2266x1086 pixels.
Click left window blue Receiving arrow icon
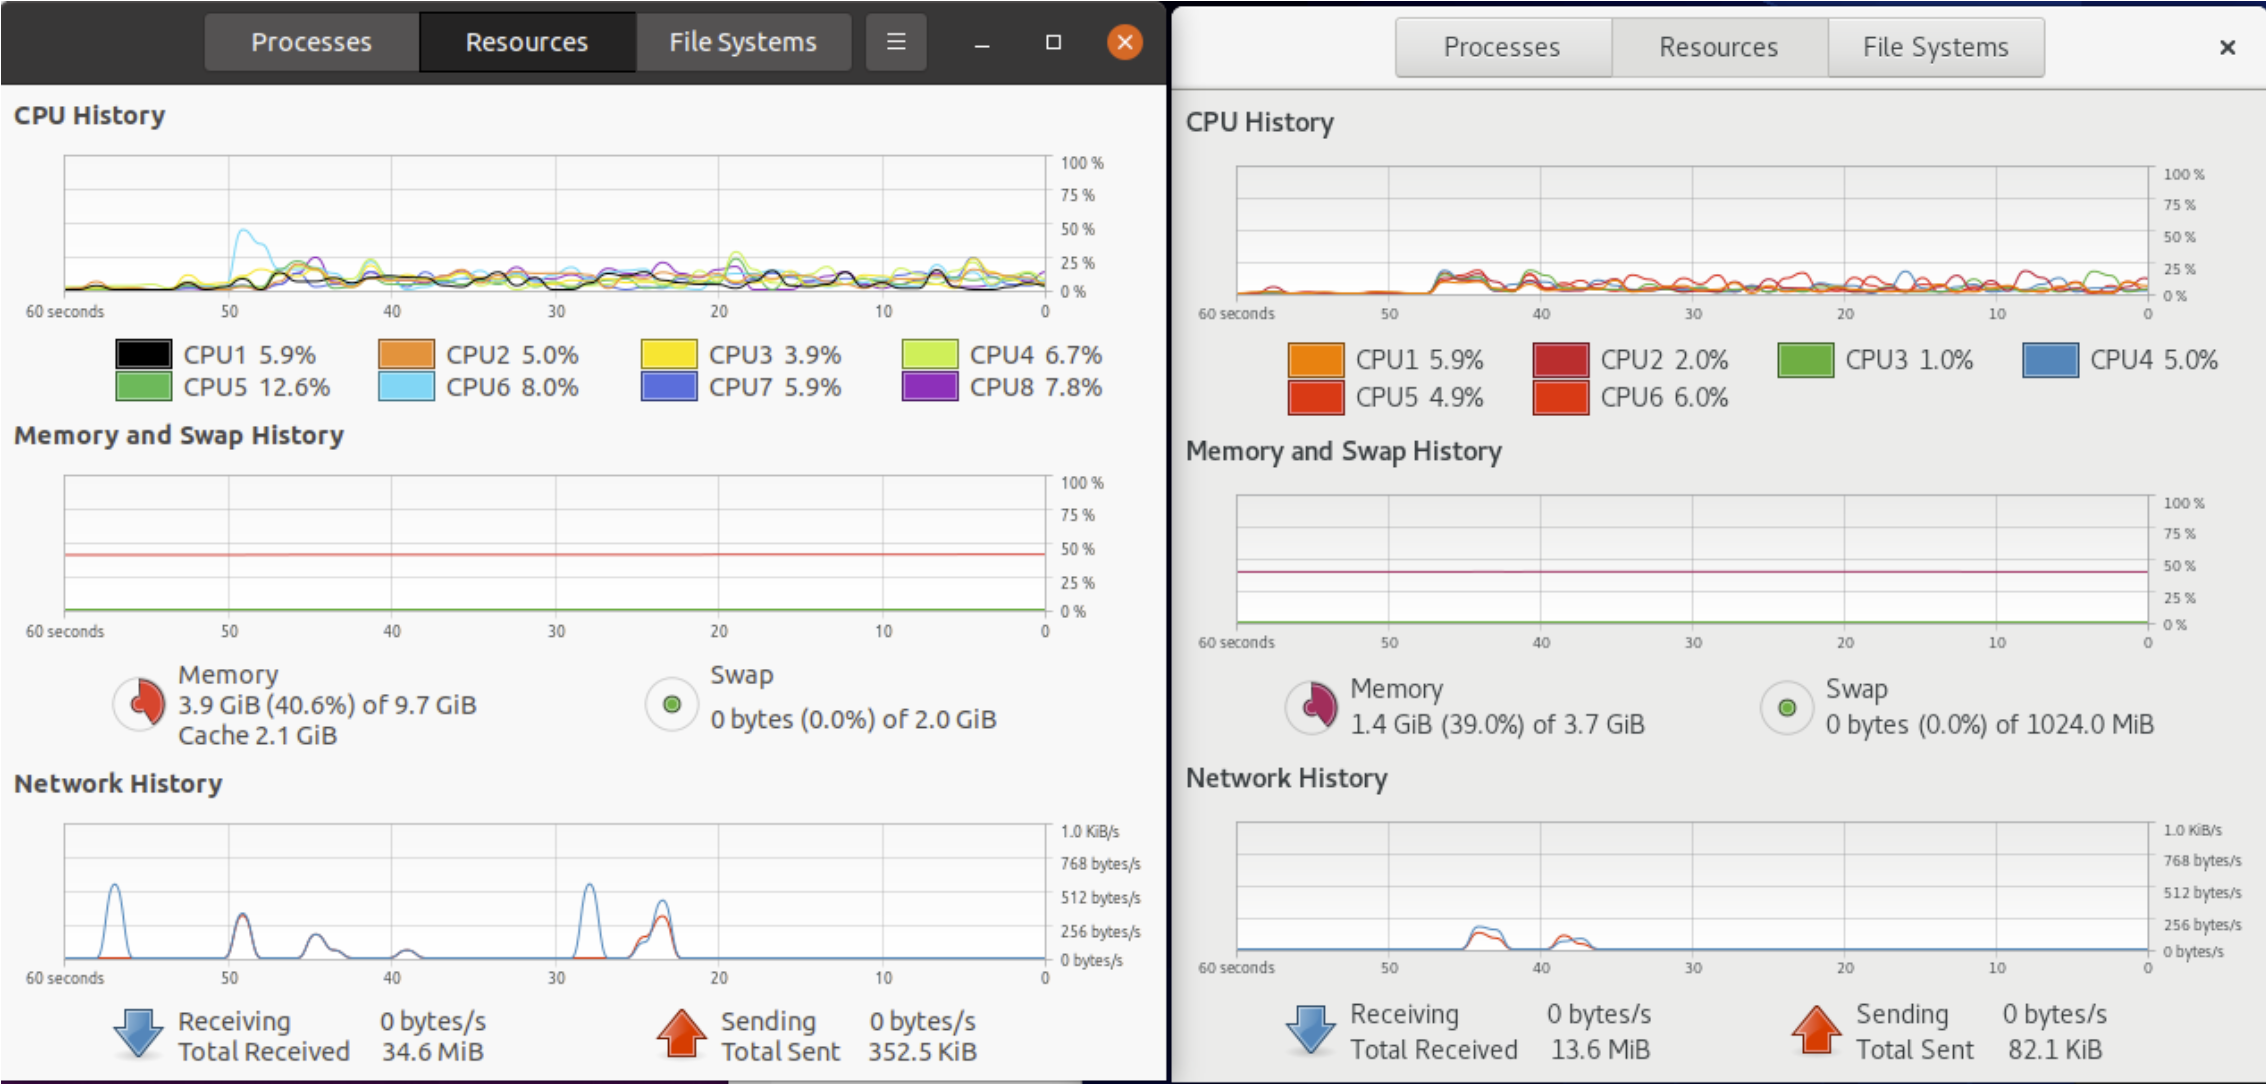click(138, 1034)
